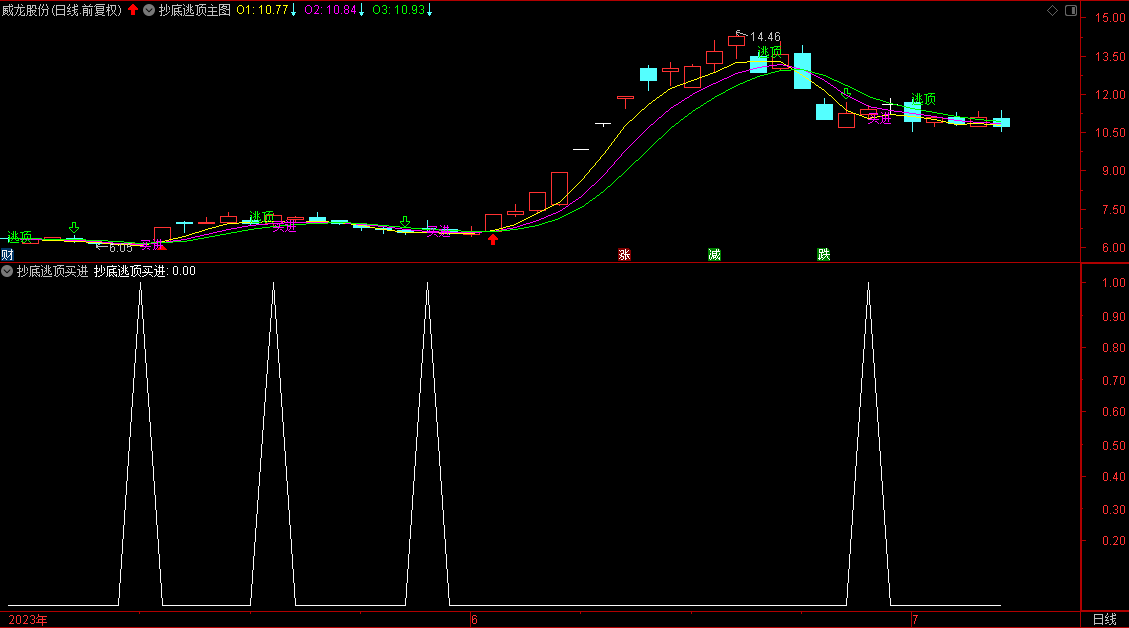Click the red up-arrow next to the stock title
Viewport: 1129px width, 628px height.
(133, 10)
